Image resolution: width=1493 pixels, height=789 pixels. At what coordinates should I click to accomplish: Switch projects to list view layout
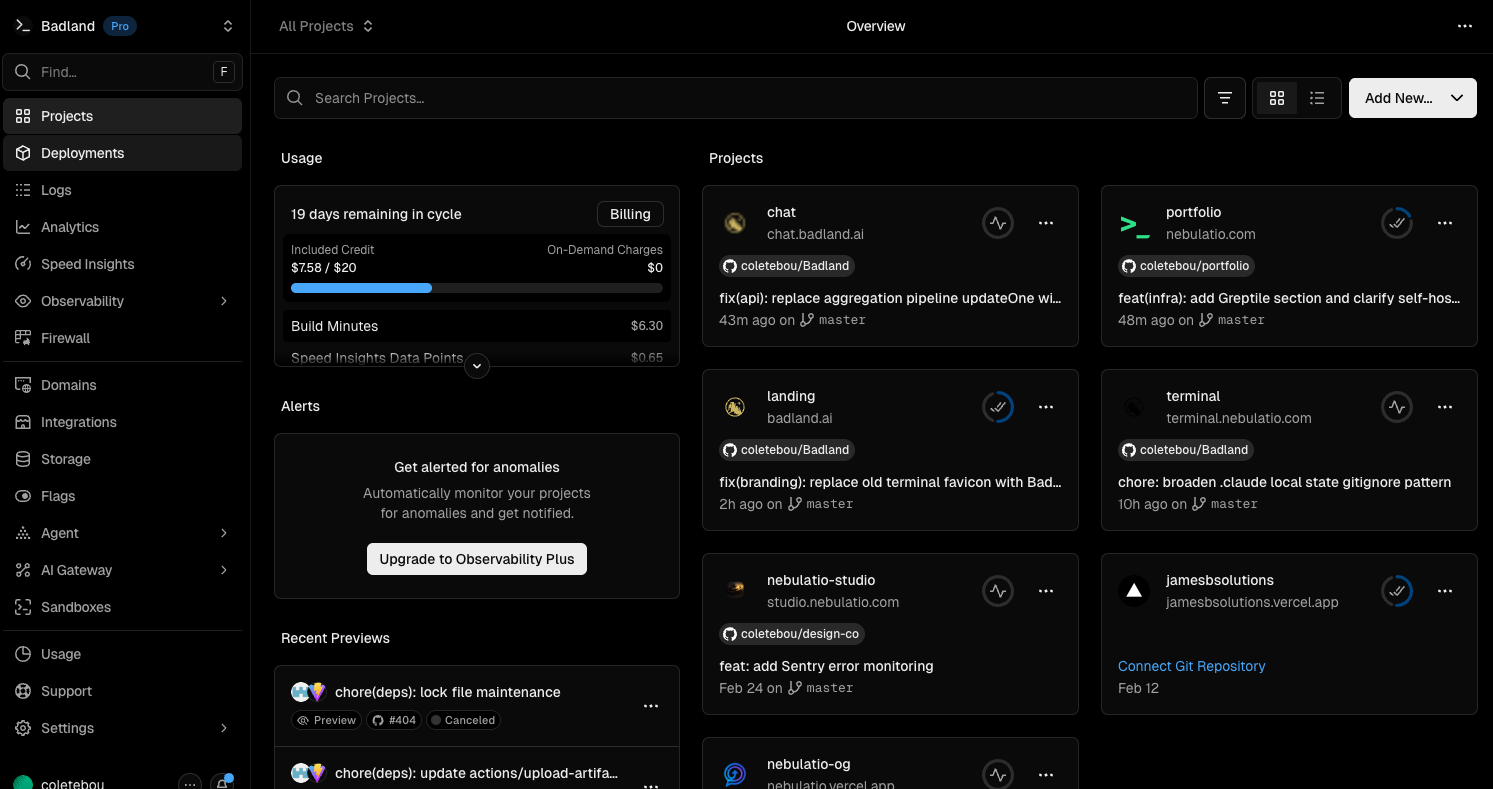tap(1317, 97)
